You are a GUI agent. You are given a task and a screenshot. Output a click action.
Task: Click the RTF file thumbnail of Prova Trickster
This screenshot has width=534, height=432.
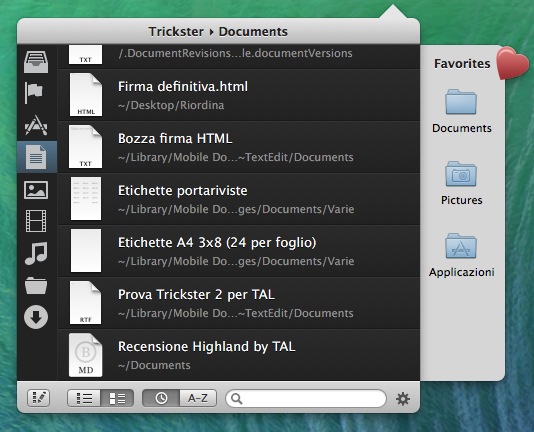click(85, 303)
